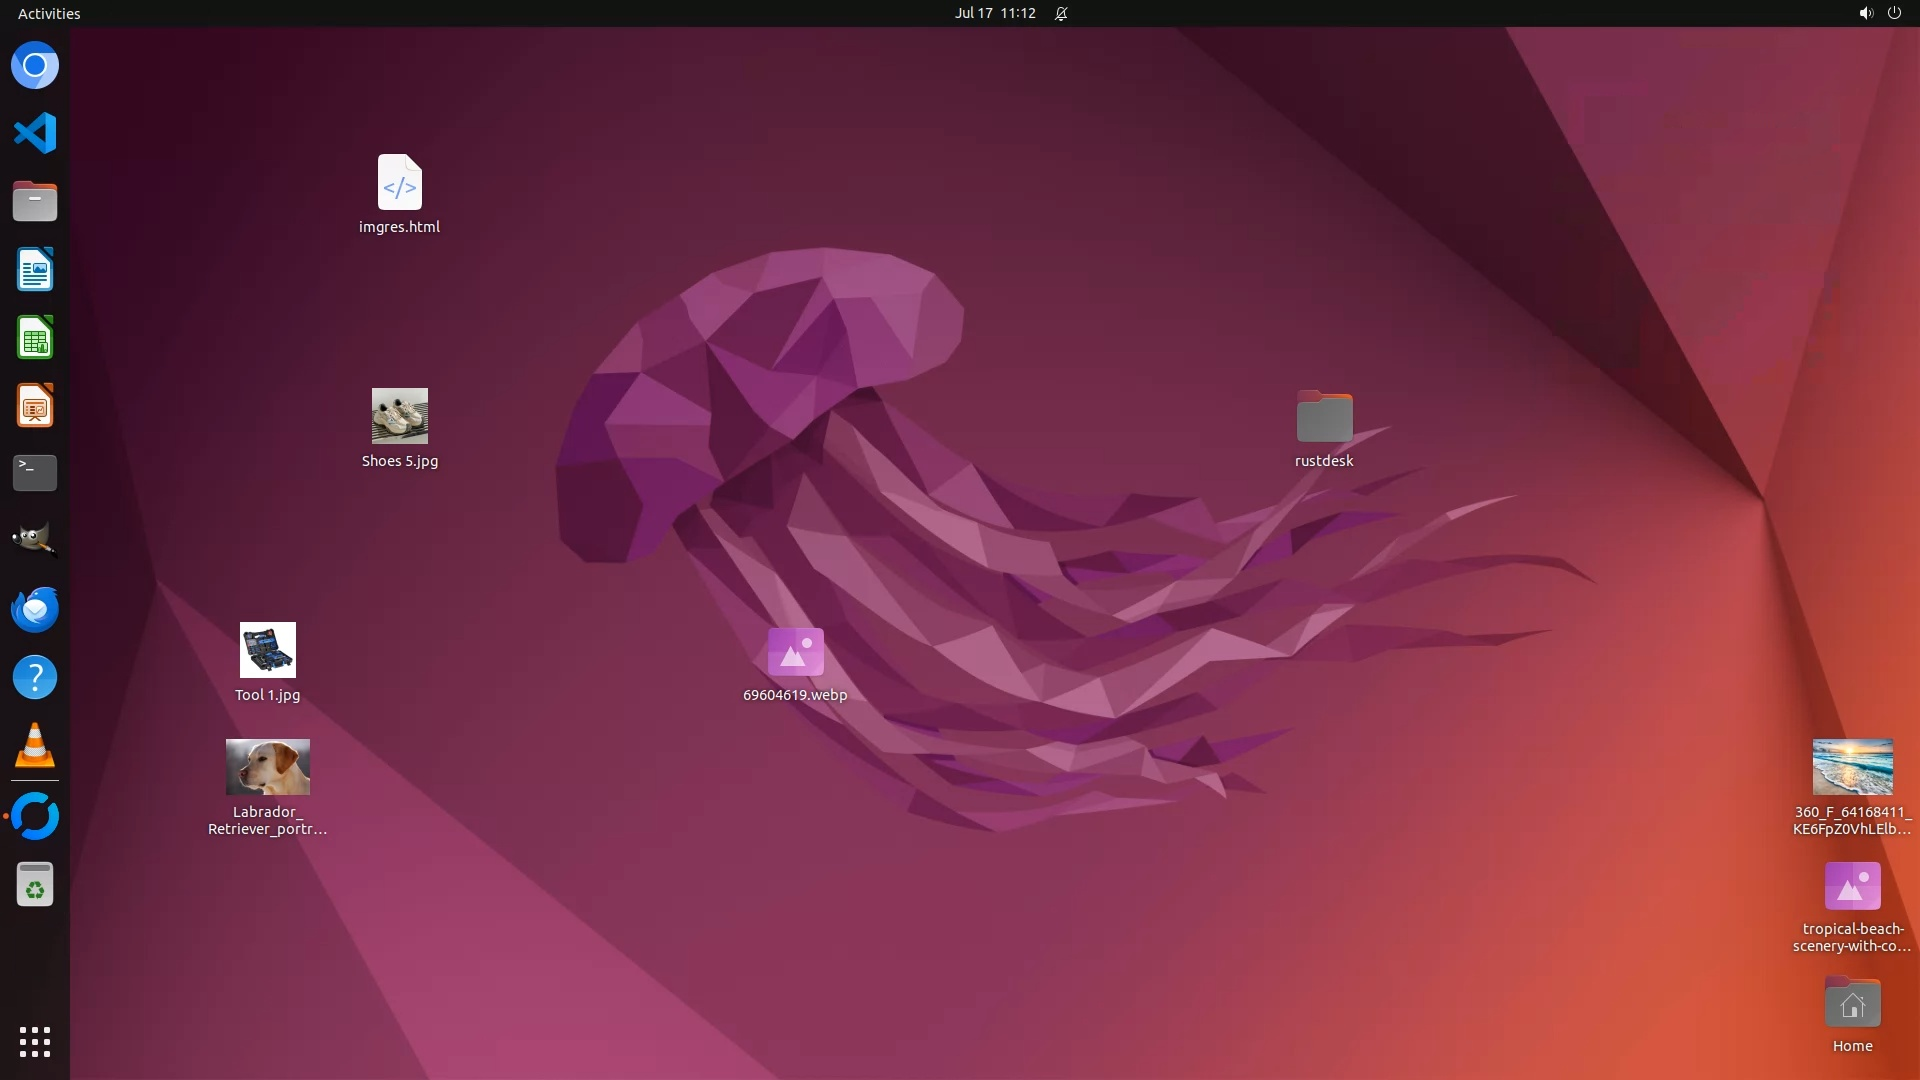Launch LibreOffice Writer from the dock
The height and width of the screenshot is (1080, 1920).
(x=35, y=270)
